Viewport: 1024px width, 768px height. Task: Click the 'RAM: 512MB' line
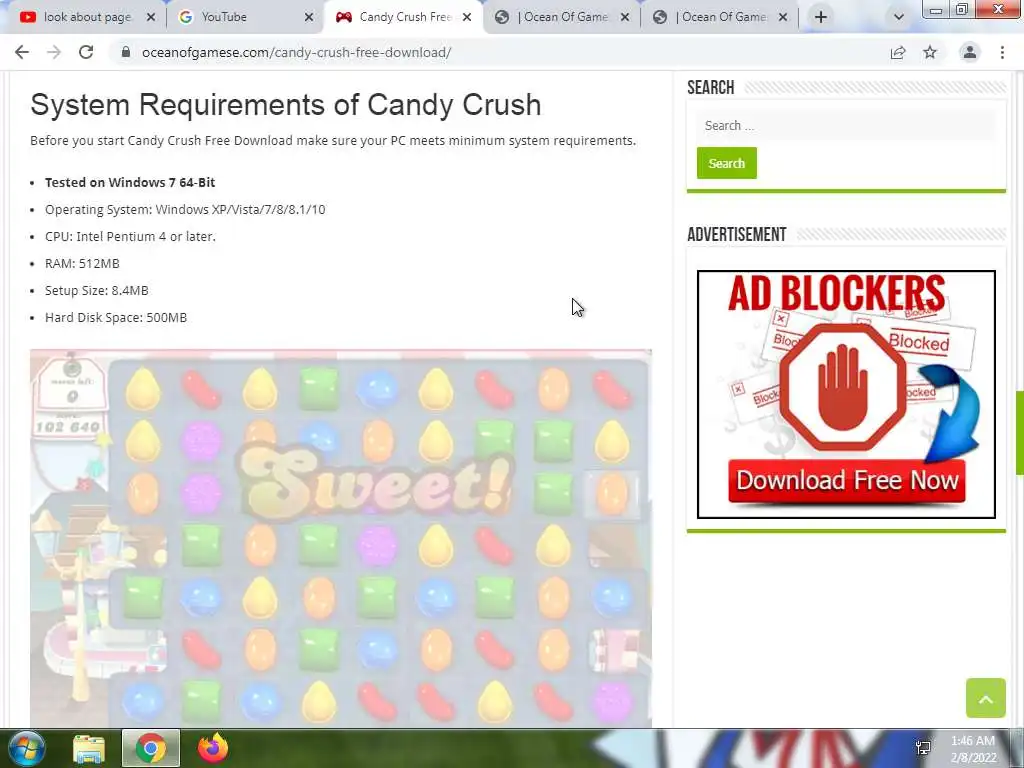(82, 263)
